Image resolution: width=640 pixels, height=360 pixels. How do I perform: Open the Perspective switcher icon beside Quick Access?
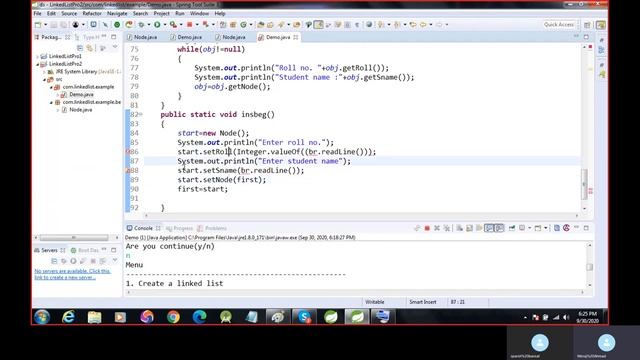(x=587, y=25)
